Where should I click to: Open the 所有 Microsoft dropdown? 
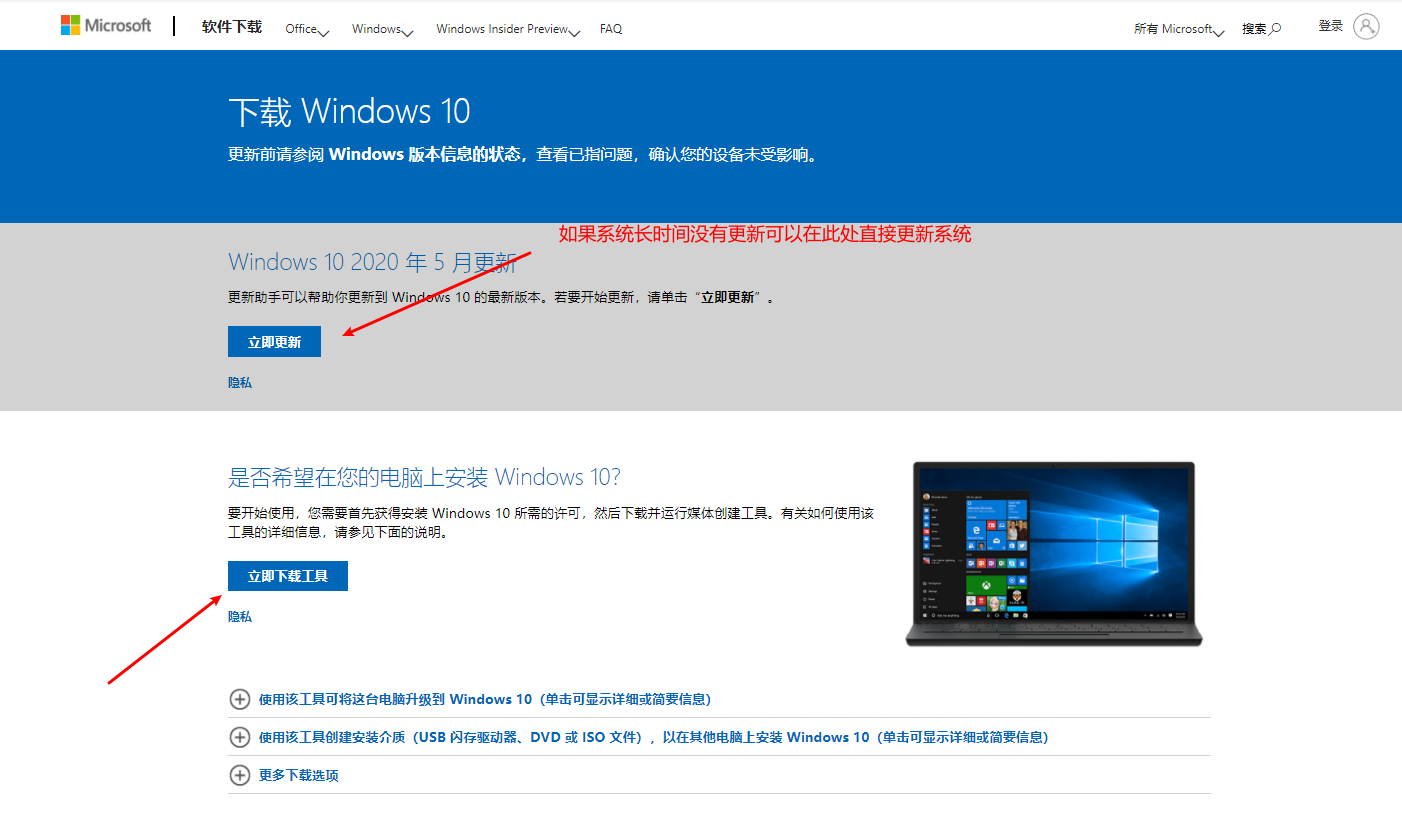tap(1178, 29)
